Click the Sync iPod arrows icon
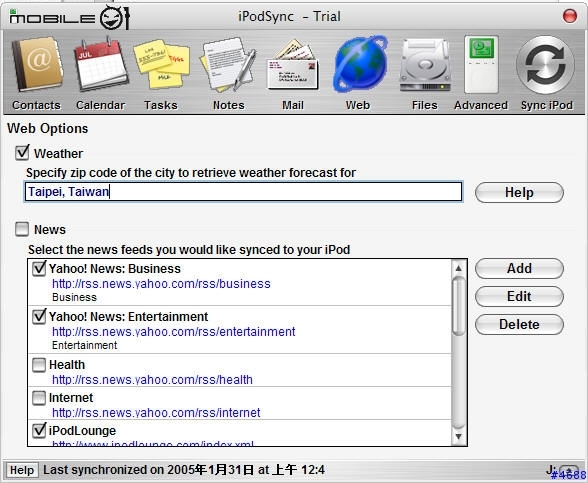The height and width of the screenshot is (483, 588). (x=546, y=64)
